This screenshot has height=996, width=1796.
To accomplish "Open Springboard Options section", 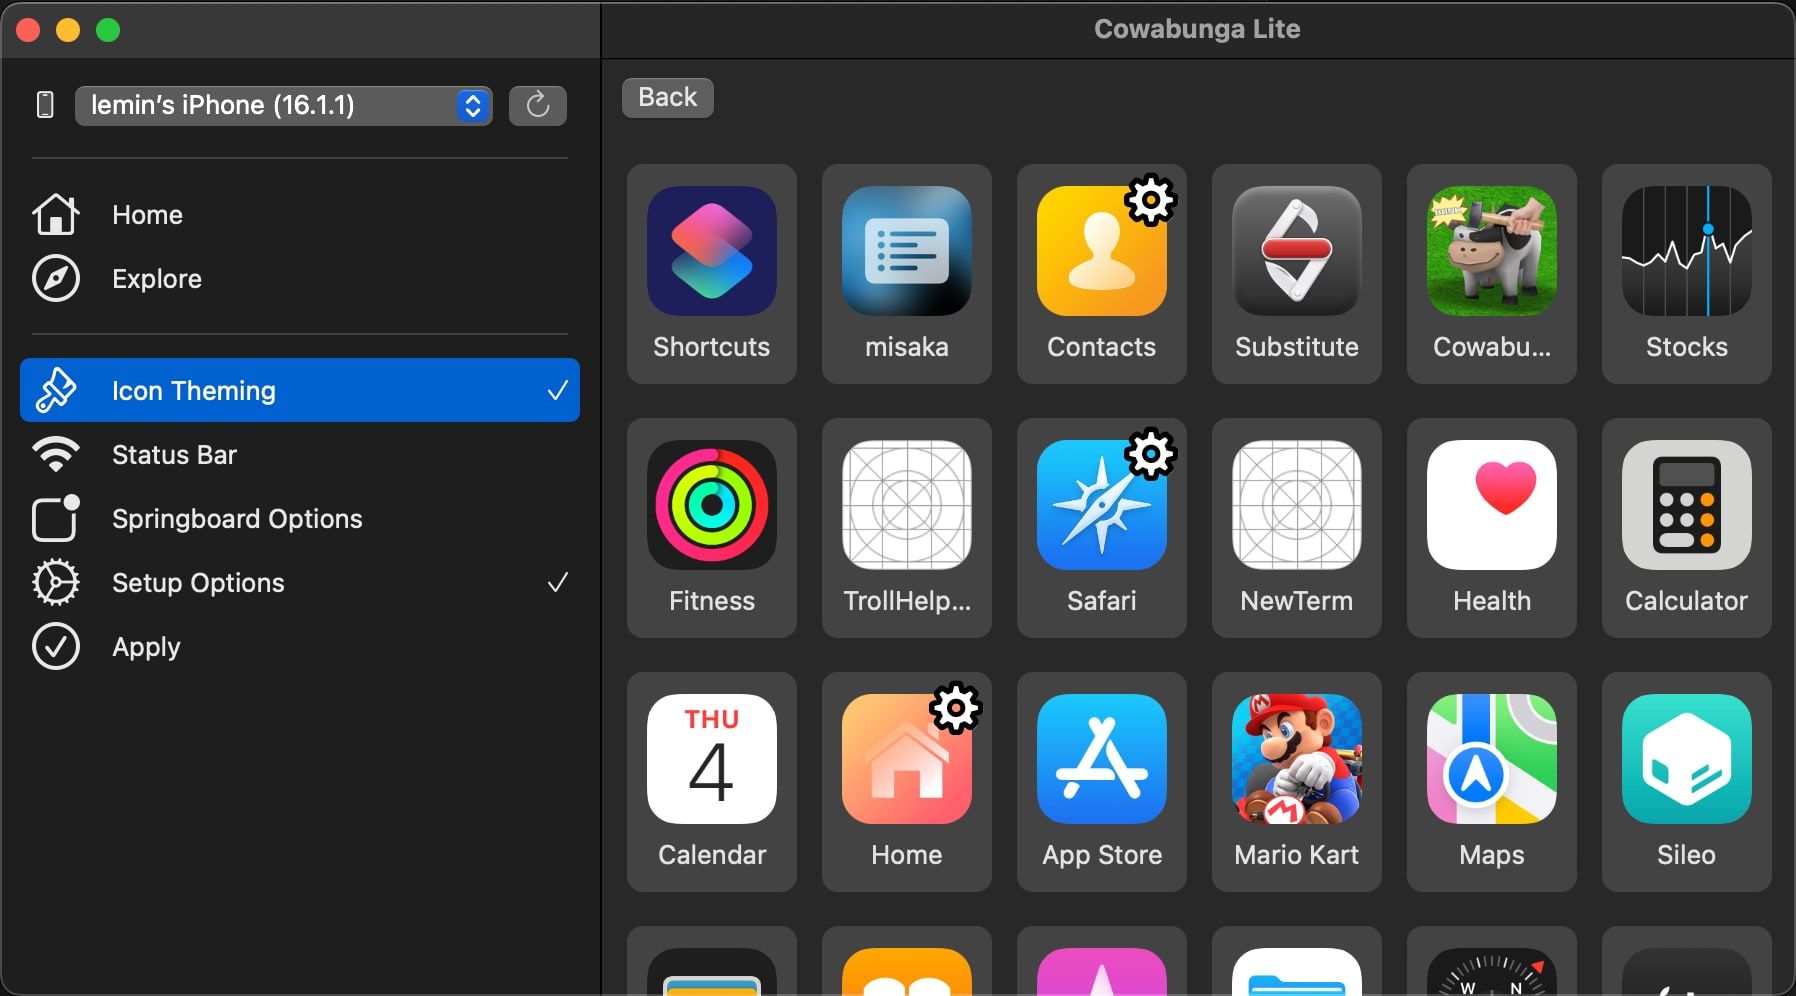I will (300, 519).
